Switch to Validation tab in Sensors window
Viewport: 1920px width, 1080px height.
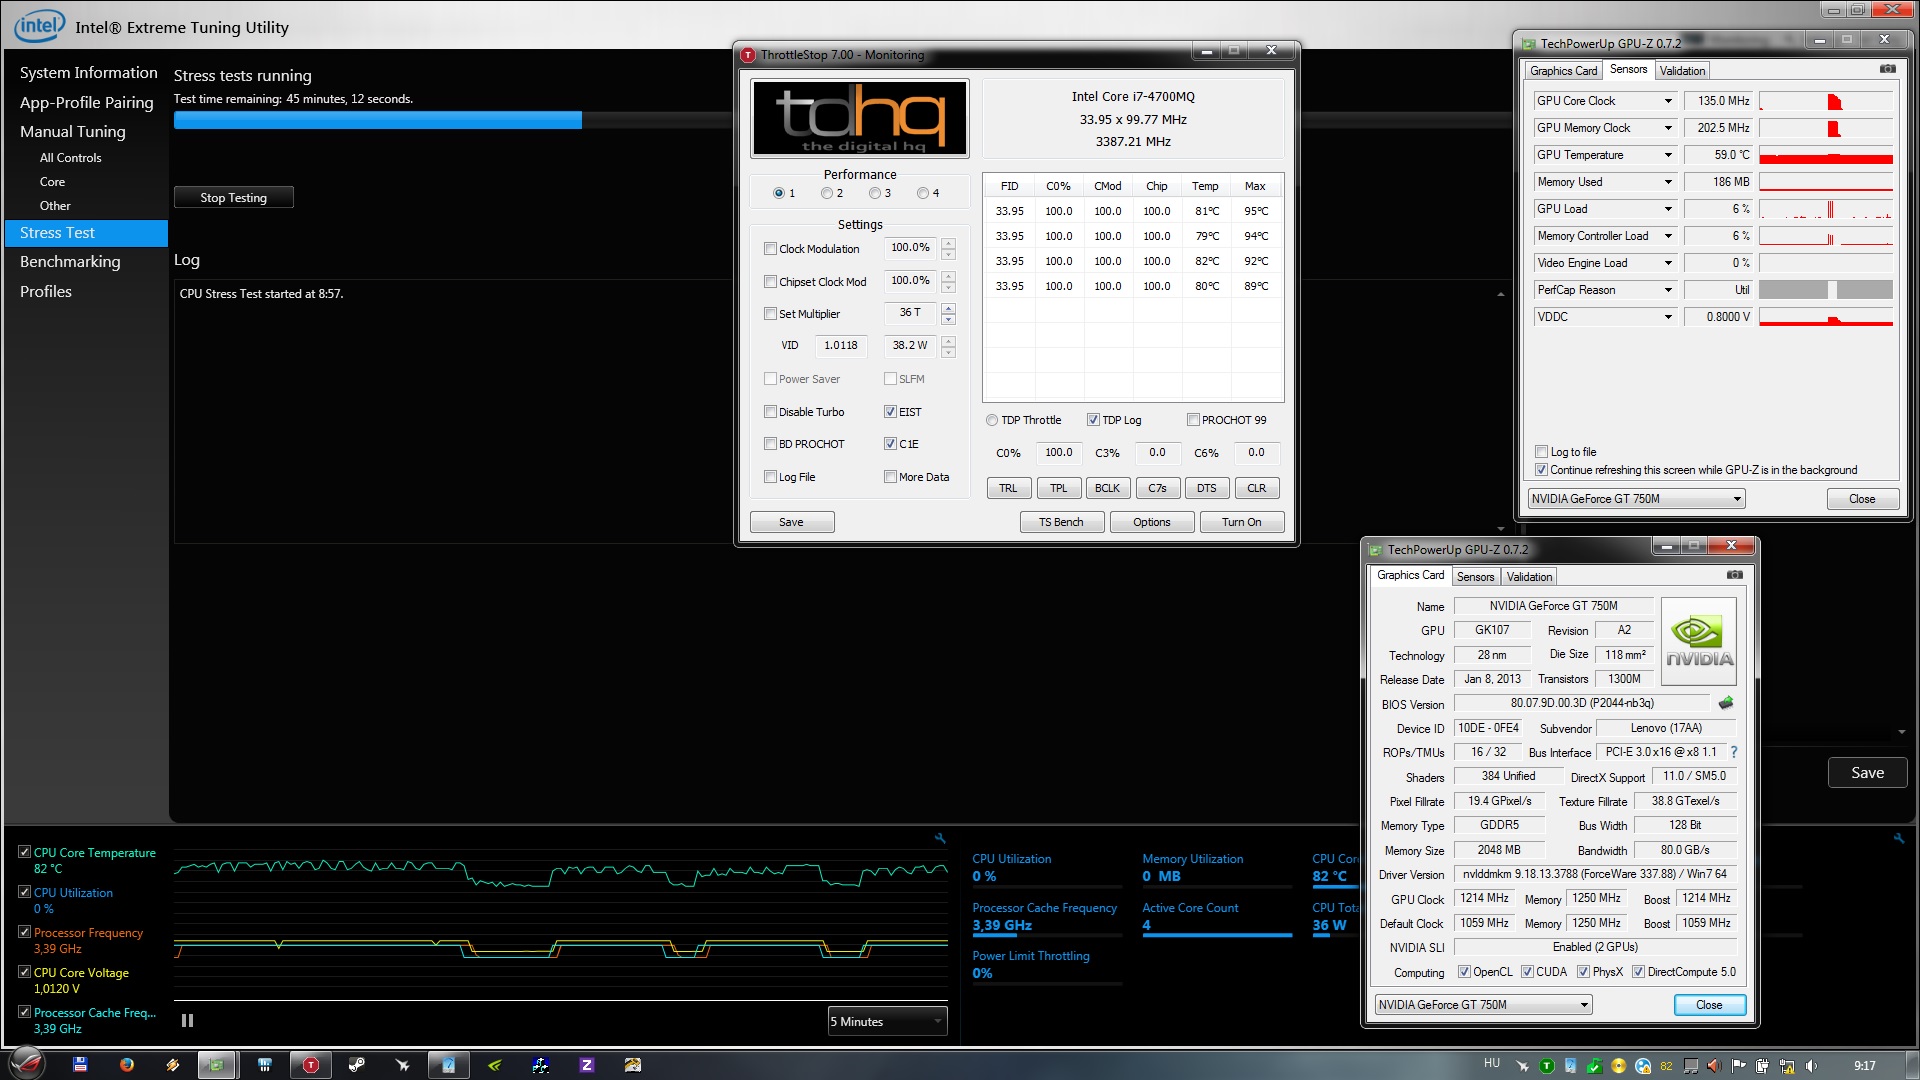click(1682, 71)
